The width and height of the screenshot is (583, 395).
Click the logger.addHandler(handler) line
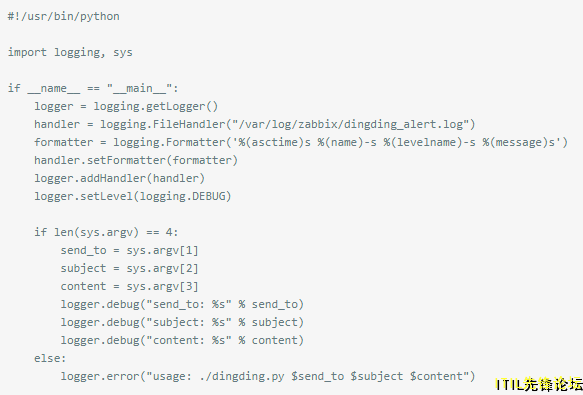[119, 178]
